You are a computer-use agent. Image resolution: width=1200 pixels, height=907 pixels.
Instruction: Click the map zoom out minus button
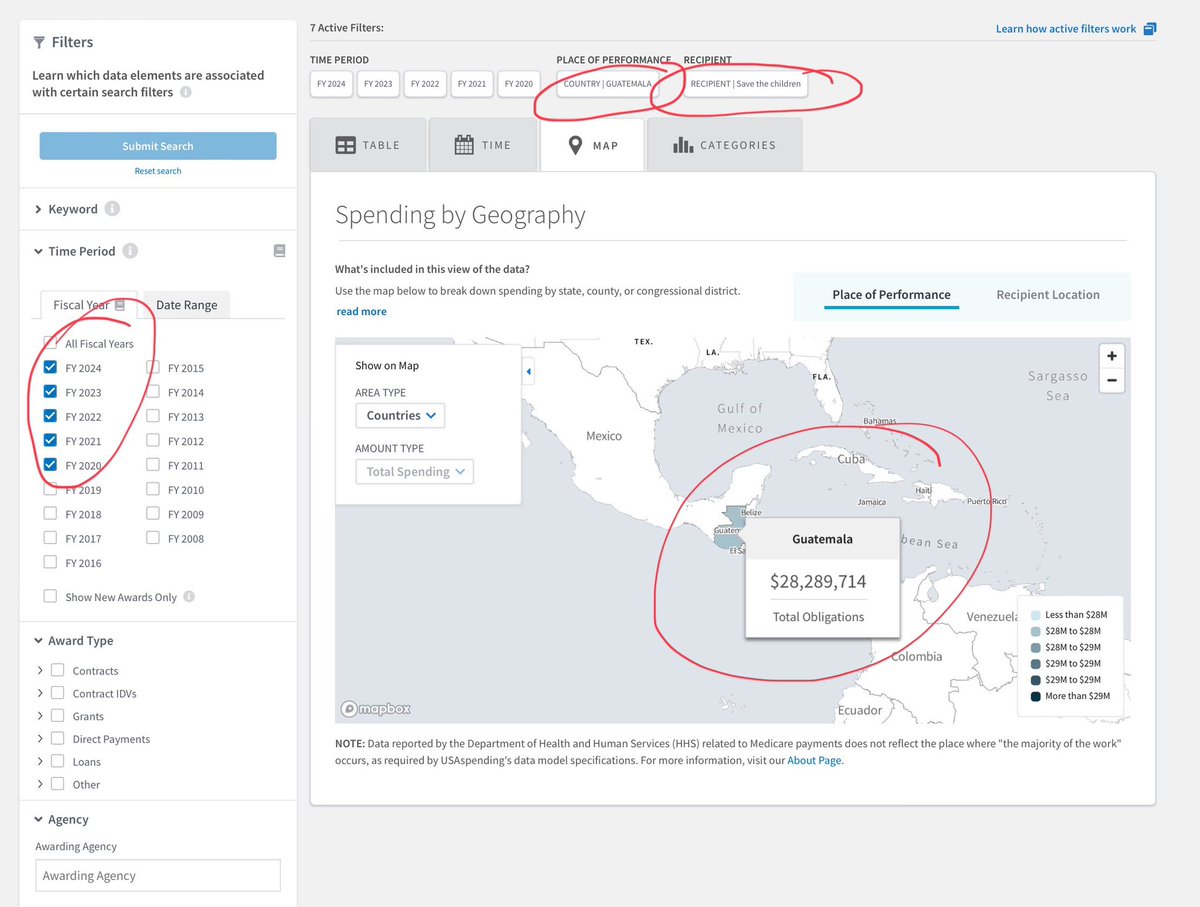1111,381
